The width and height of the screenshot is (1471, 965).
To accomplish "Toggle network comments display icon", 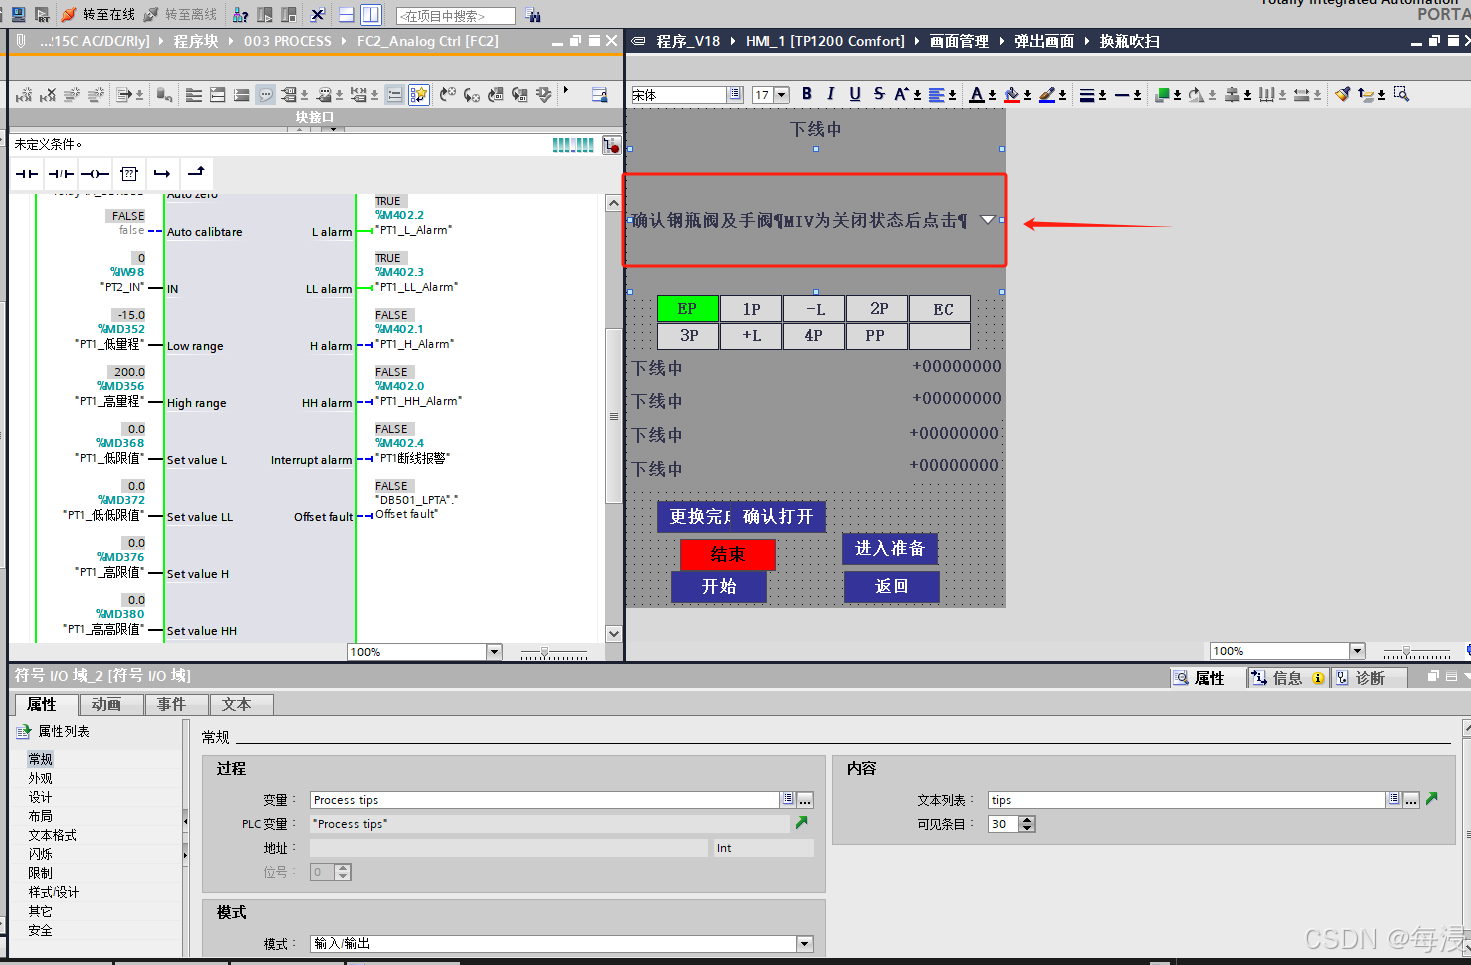I will coord(394,95).
